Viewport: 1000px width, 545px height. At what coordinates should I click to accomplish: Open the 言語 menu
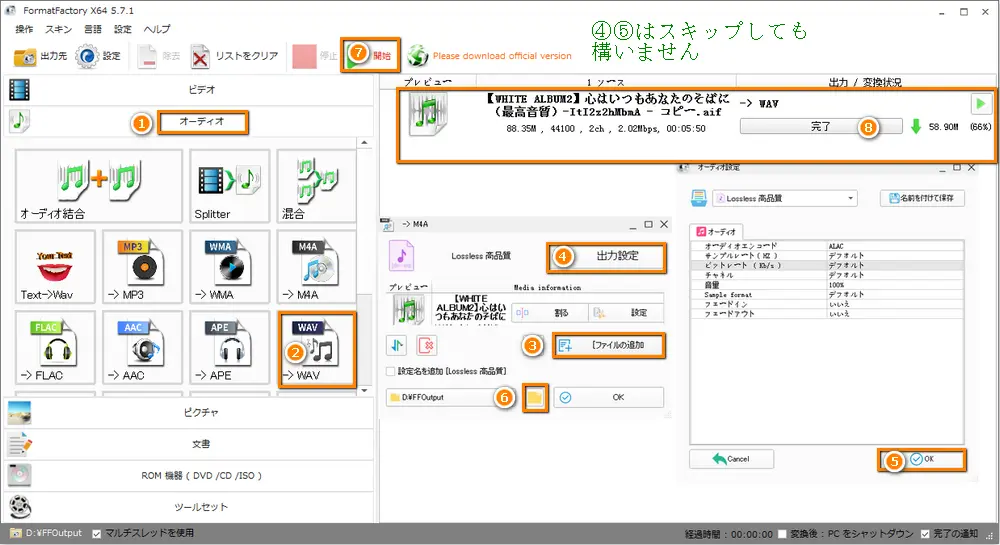tap(92, 29)
